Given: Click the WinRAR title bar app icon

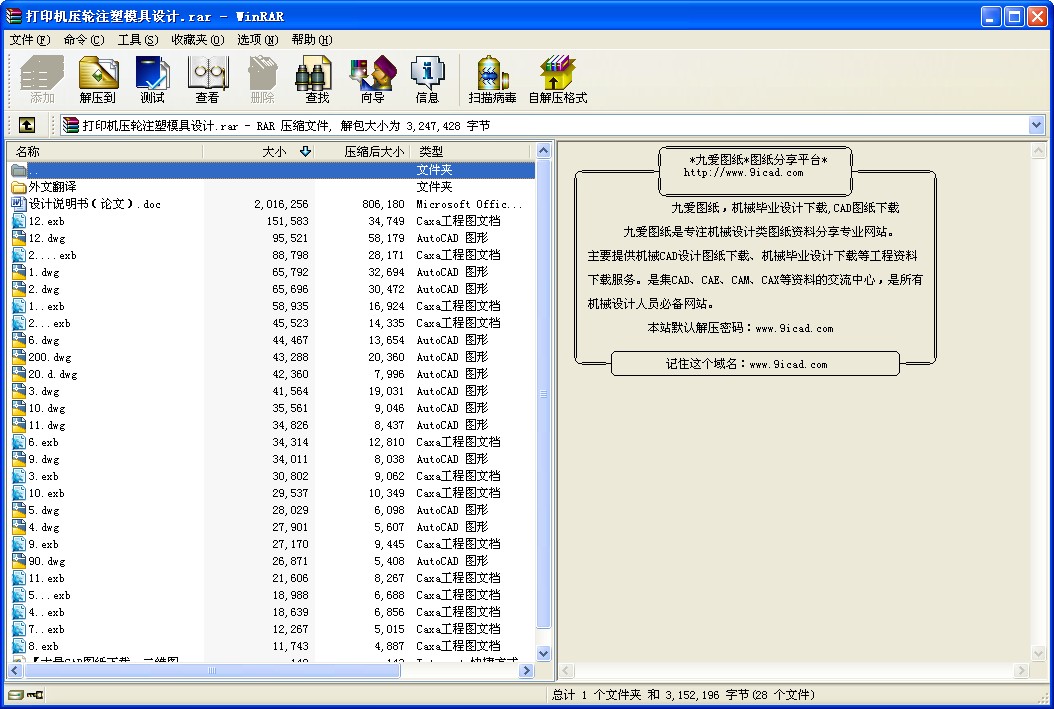Looking at the screenshot, I should coord(13,16).
